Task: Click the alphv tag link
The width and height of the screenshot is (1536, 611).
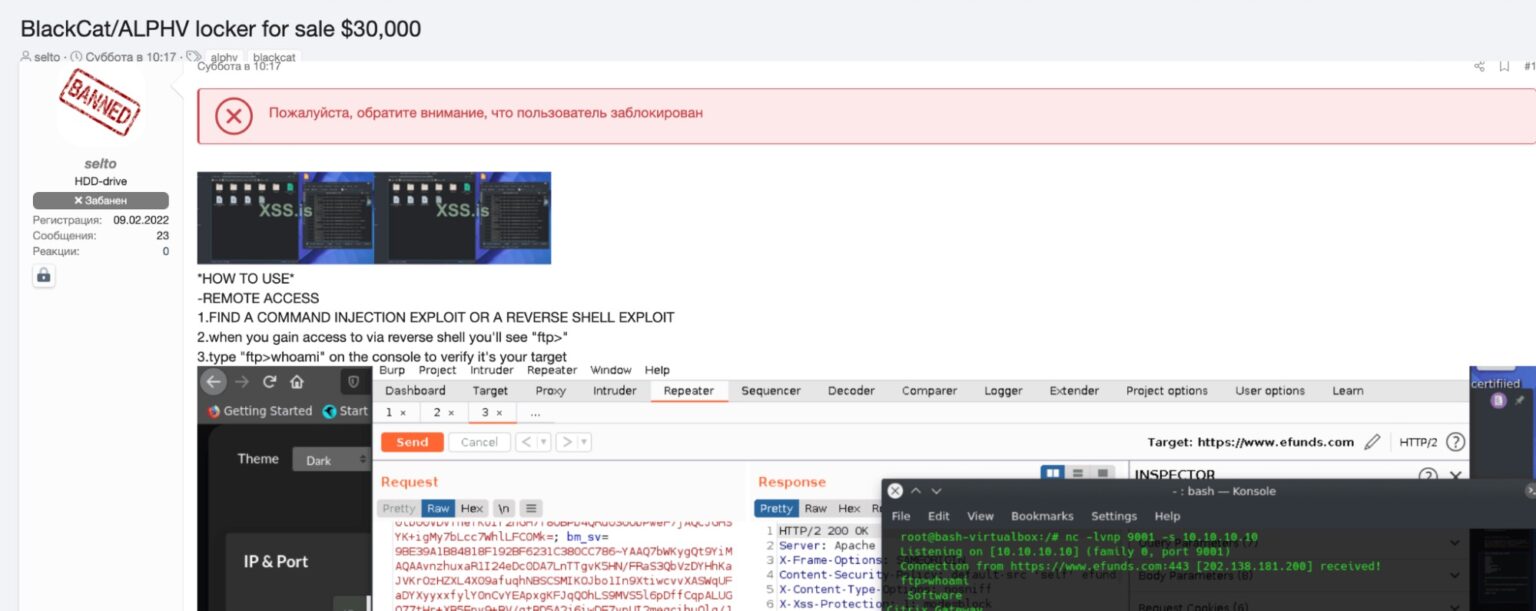Action: (x=224, y=58)
